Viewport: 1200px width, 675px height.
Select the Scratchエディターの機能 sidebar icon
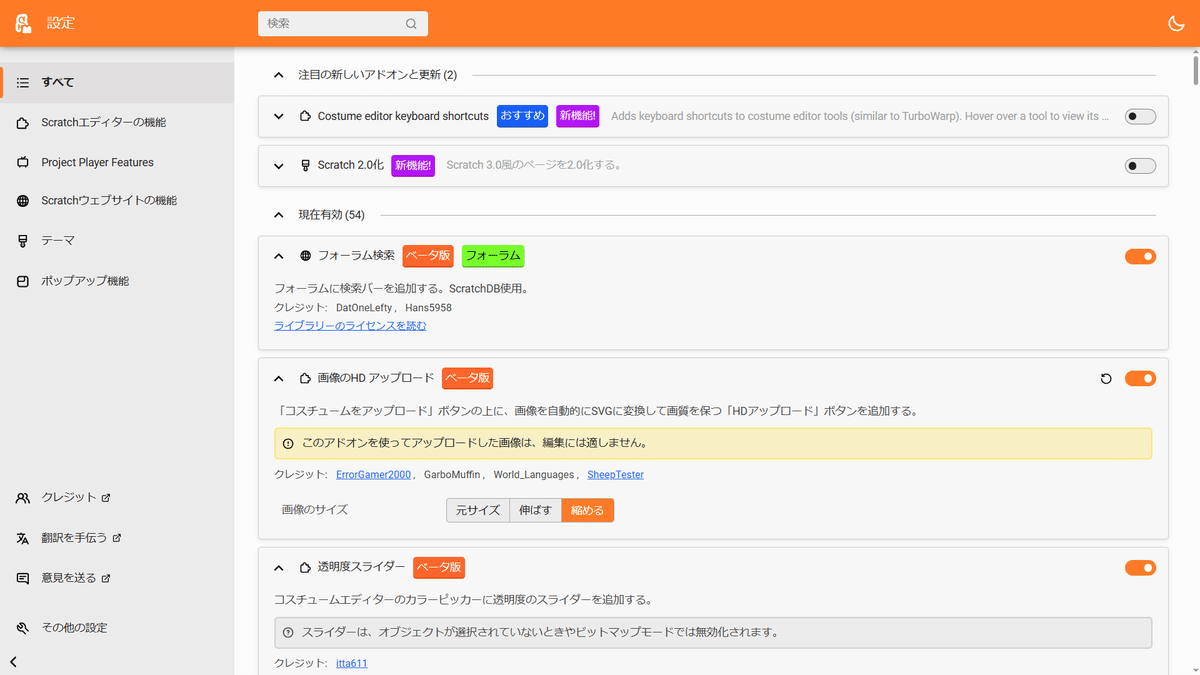(22, 121)
